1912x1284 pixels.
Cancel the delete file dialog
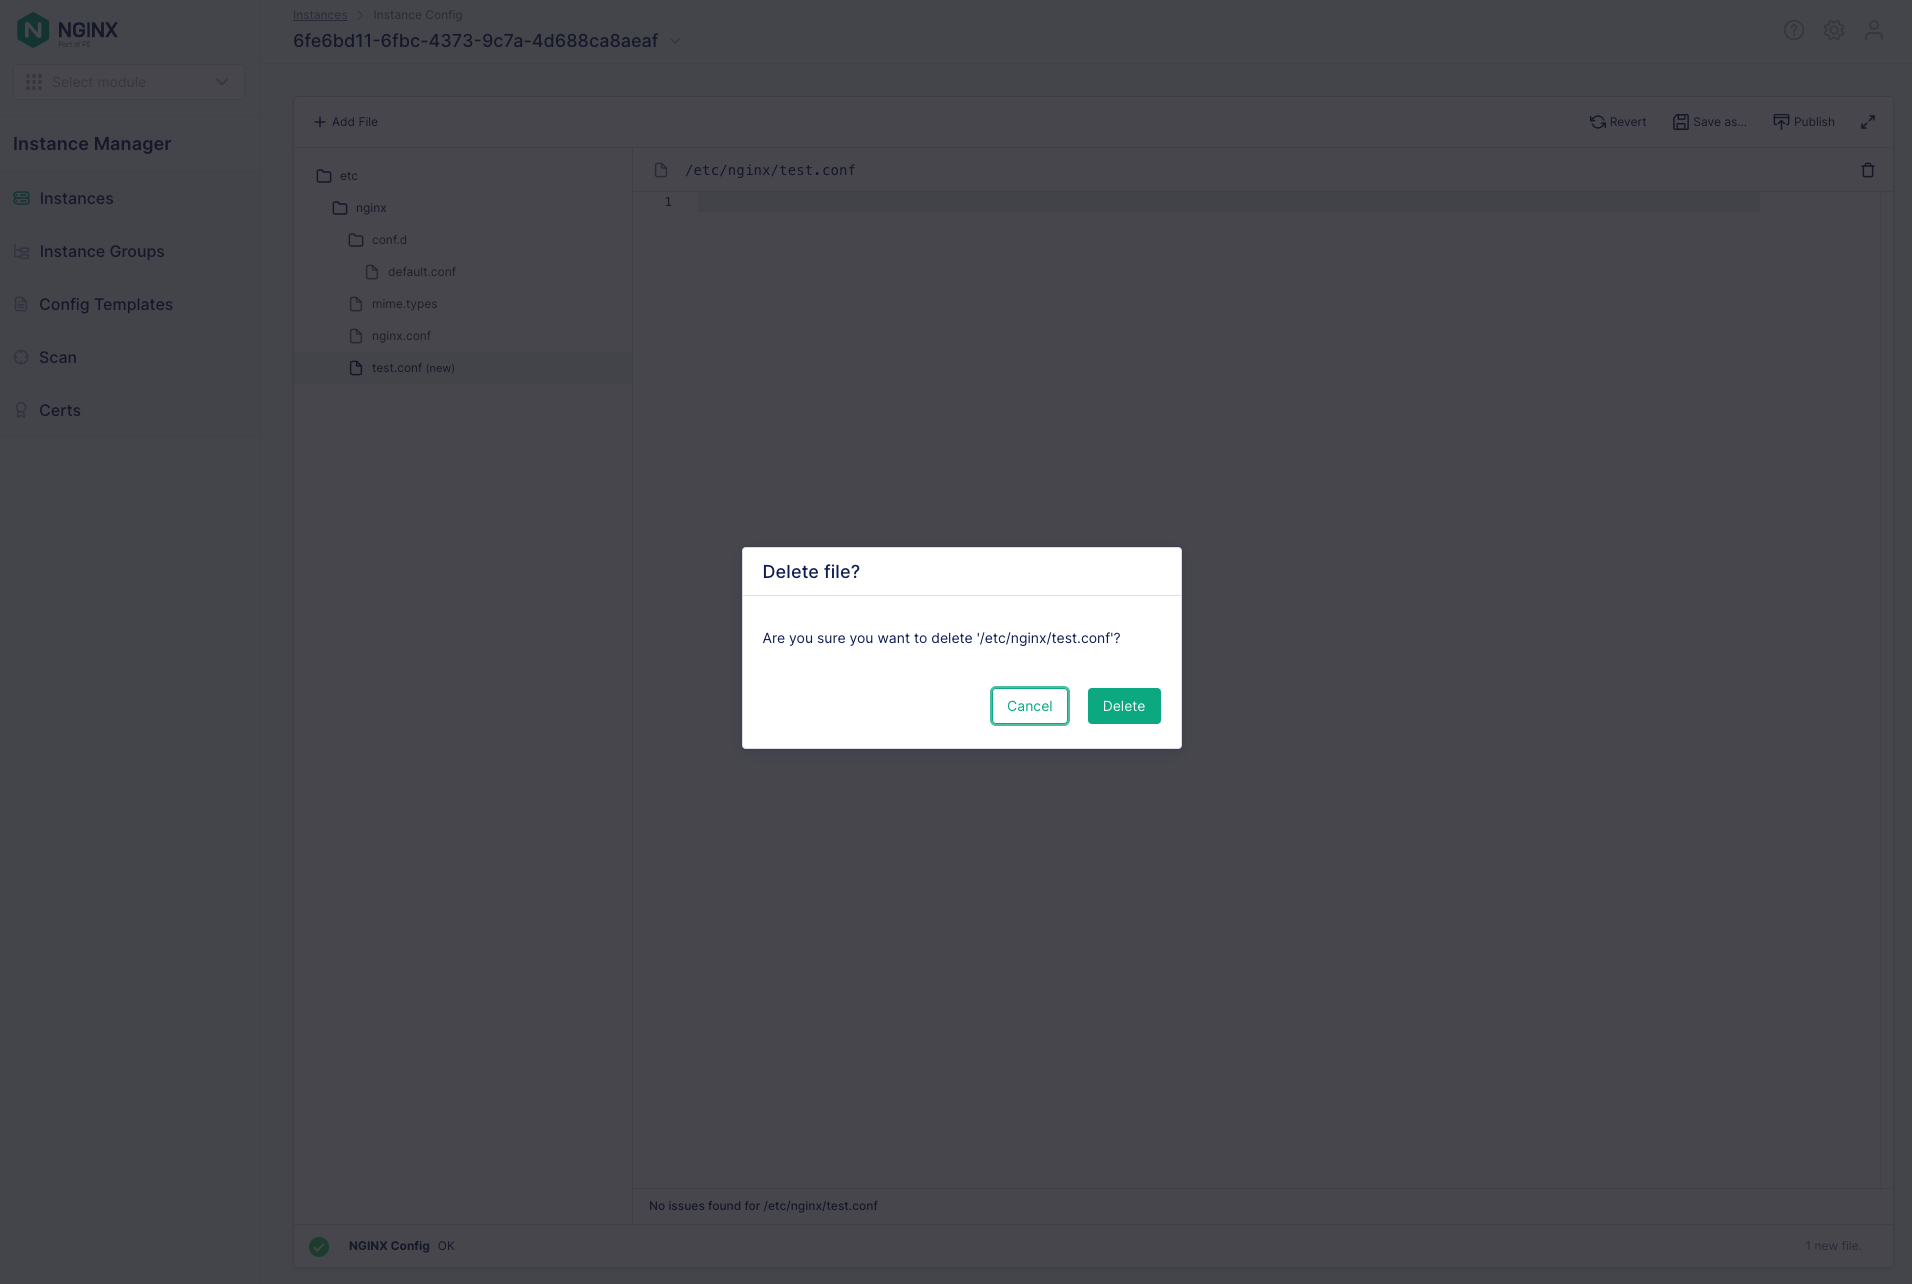[1029, 706]
